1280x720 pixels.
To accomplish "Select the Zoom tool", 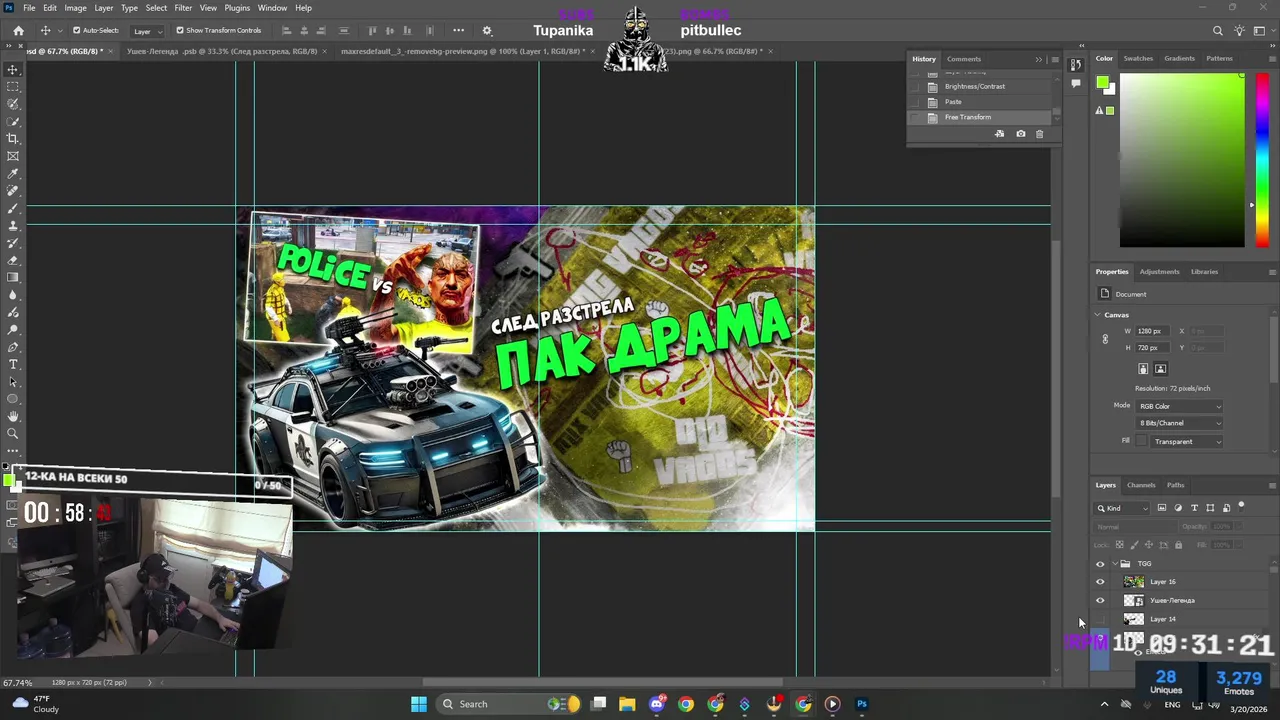I will (13, 434).
